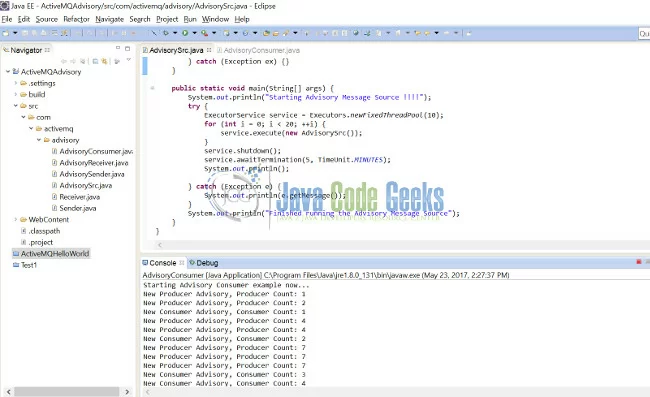Click the green Run button in toolbar
650x397 pixels.
[185, 33]
